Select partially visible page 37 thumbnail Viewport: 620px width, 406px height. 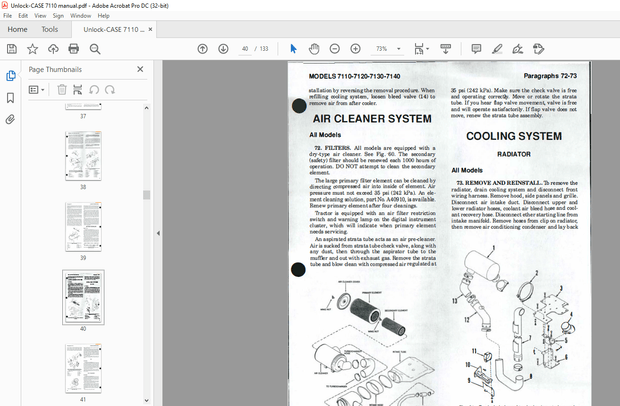[x=83, y=106]
